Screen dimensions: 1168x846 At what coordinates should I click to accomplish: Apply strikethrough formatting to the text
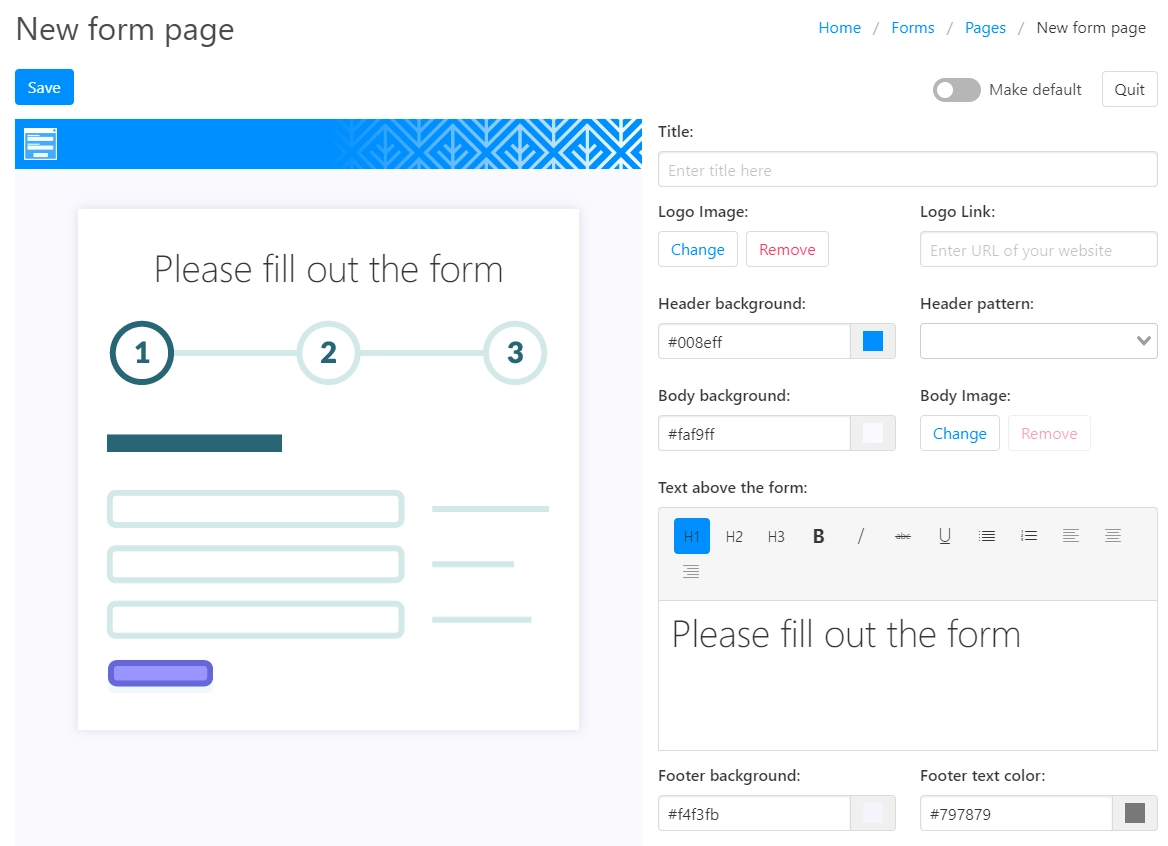pos(902,536)
